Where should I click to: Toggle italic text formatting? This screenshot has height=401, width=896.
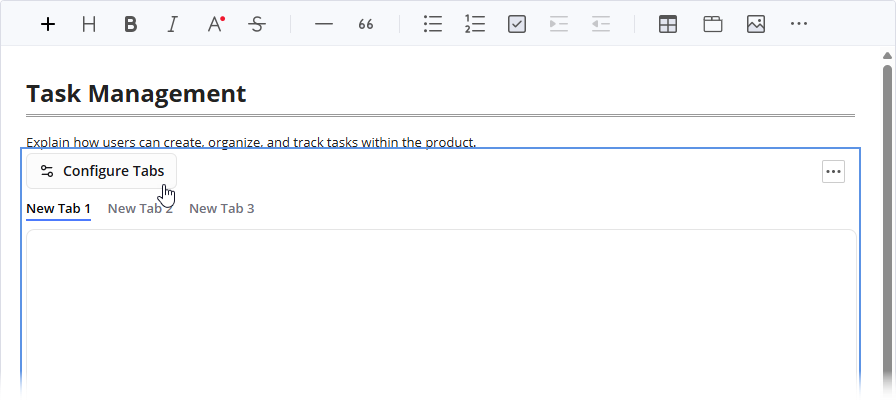coord(172,24)
